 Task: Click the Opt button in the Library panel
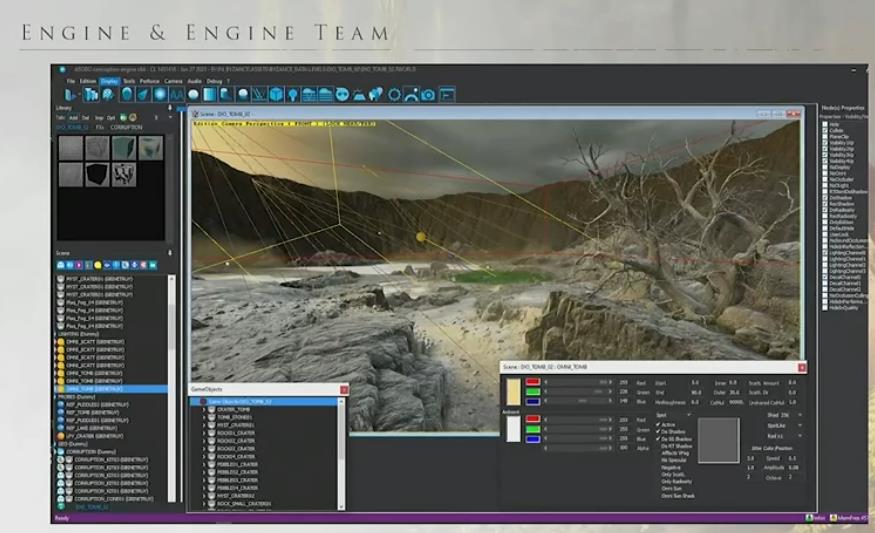(x=110, y=118)
